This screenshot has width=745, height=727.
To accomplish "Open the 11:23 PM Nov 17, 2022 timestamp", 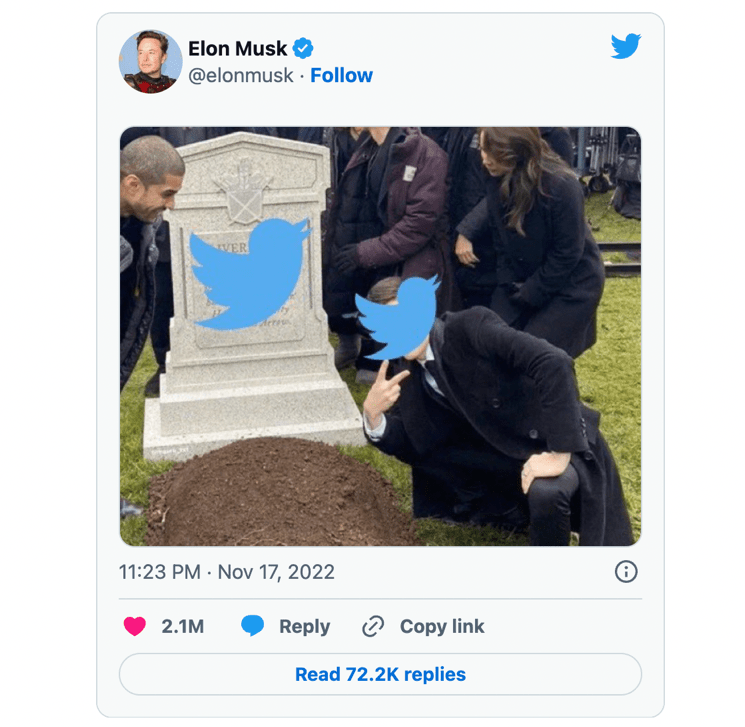I will [x=227, y=573].
